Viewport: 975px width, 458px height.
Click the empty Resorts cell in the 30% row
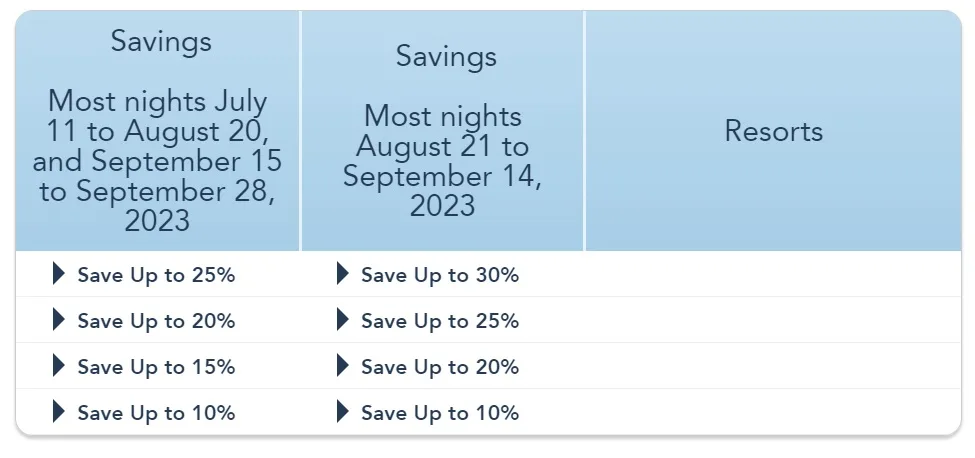pyautogui.click(x=773, y=274)
